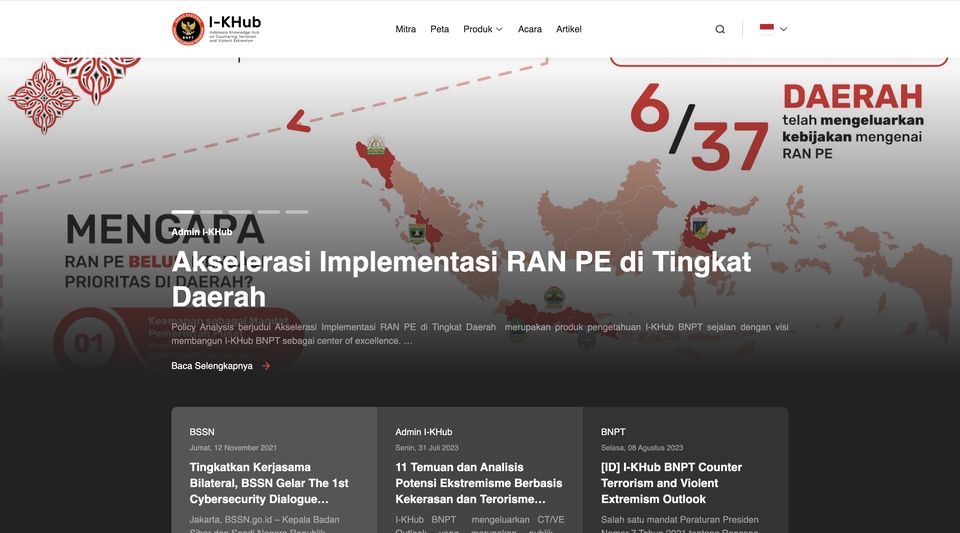The height and width of the screenshot is (533, 960).
Task: Click the BNPT source label on card
Action: click(613, 432)
